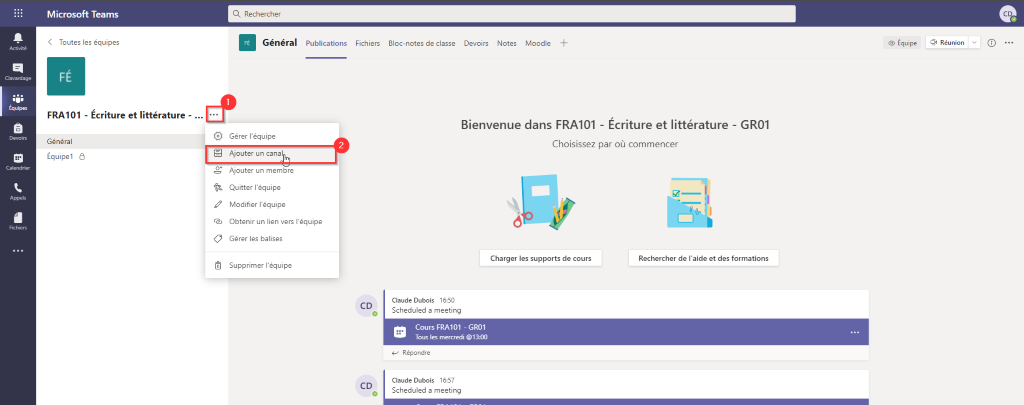Screen dimensions: 1024x405
Task: Open the Cours FRA101 - GR01 meeting card
Action: [x=626, y=332]
